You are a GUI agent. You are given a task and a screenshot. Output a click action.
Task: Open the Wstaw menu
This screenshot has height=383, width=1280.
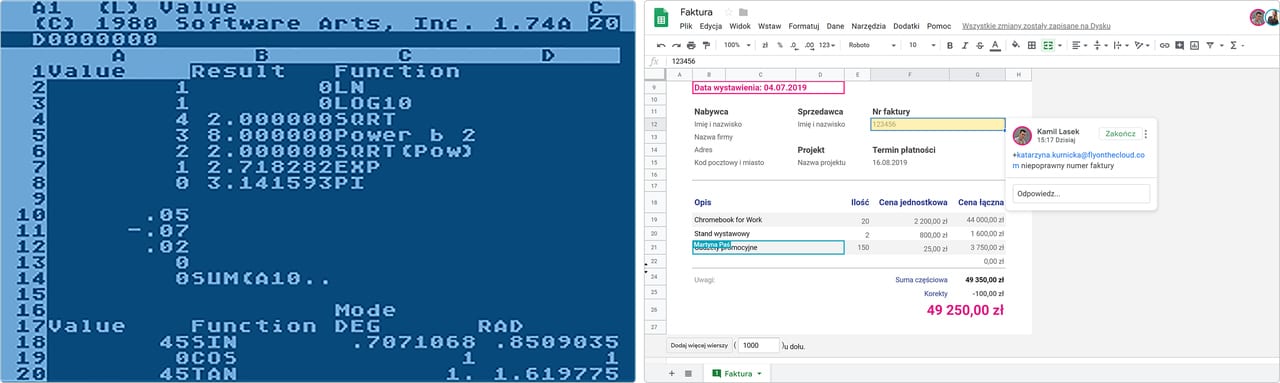(x=770, y=27)
